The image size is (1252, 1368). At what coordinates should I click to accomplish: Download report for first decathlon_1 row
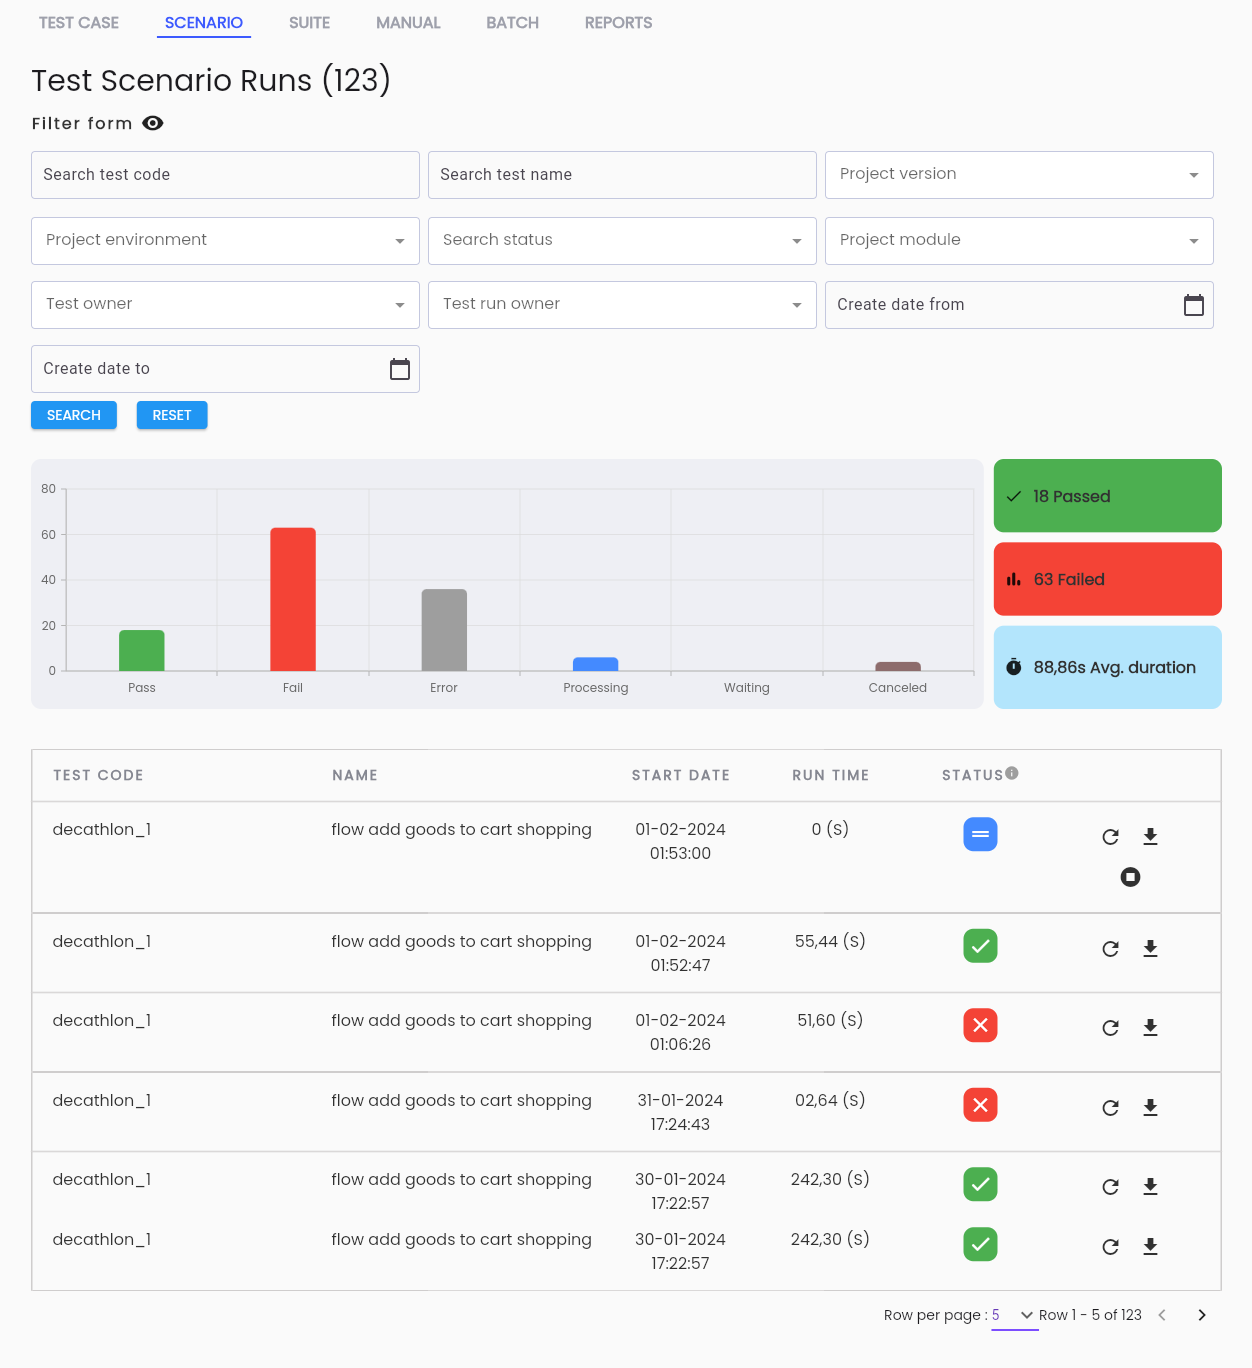[1150, 836]
